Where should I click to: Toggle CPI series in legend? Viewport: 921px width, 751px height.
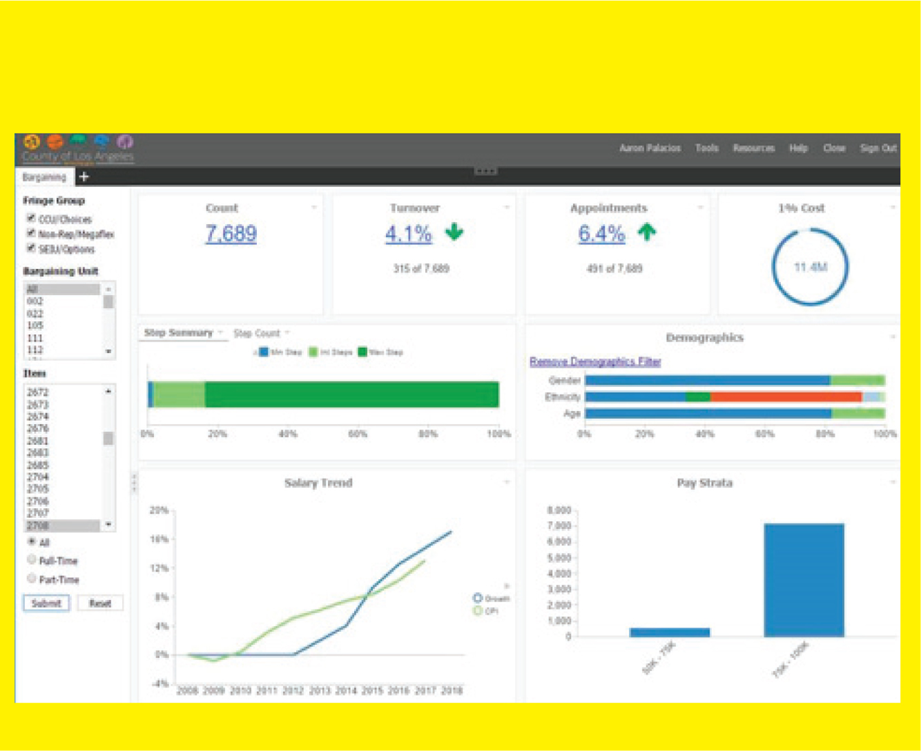pos(478,610)
